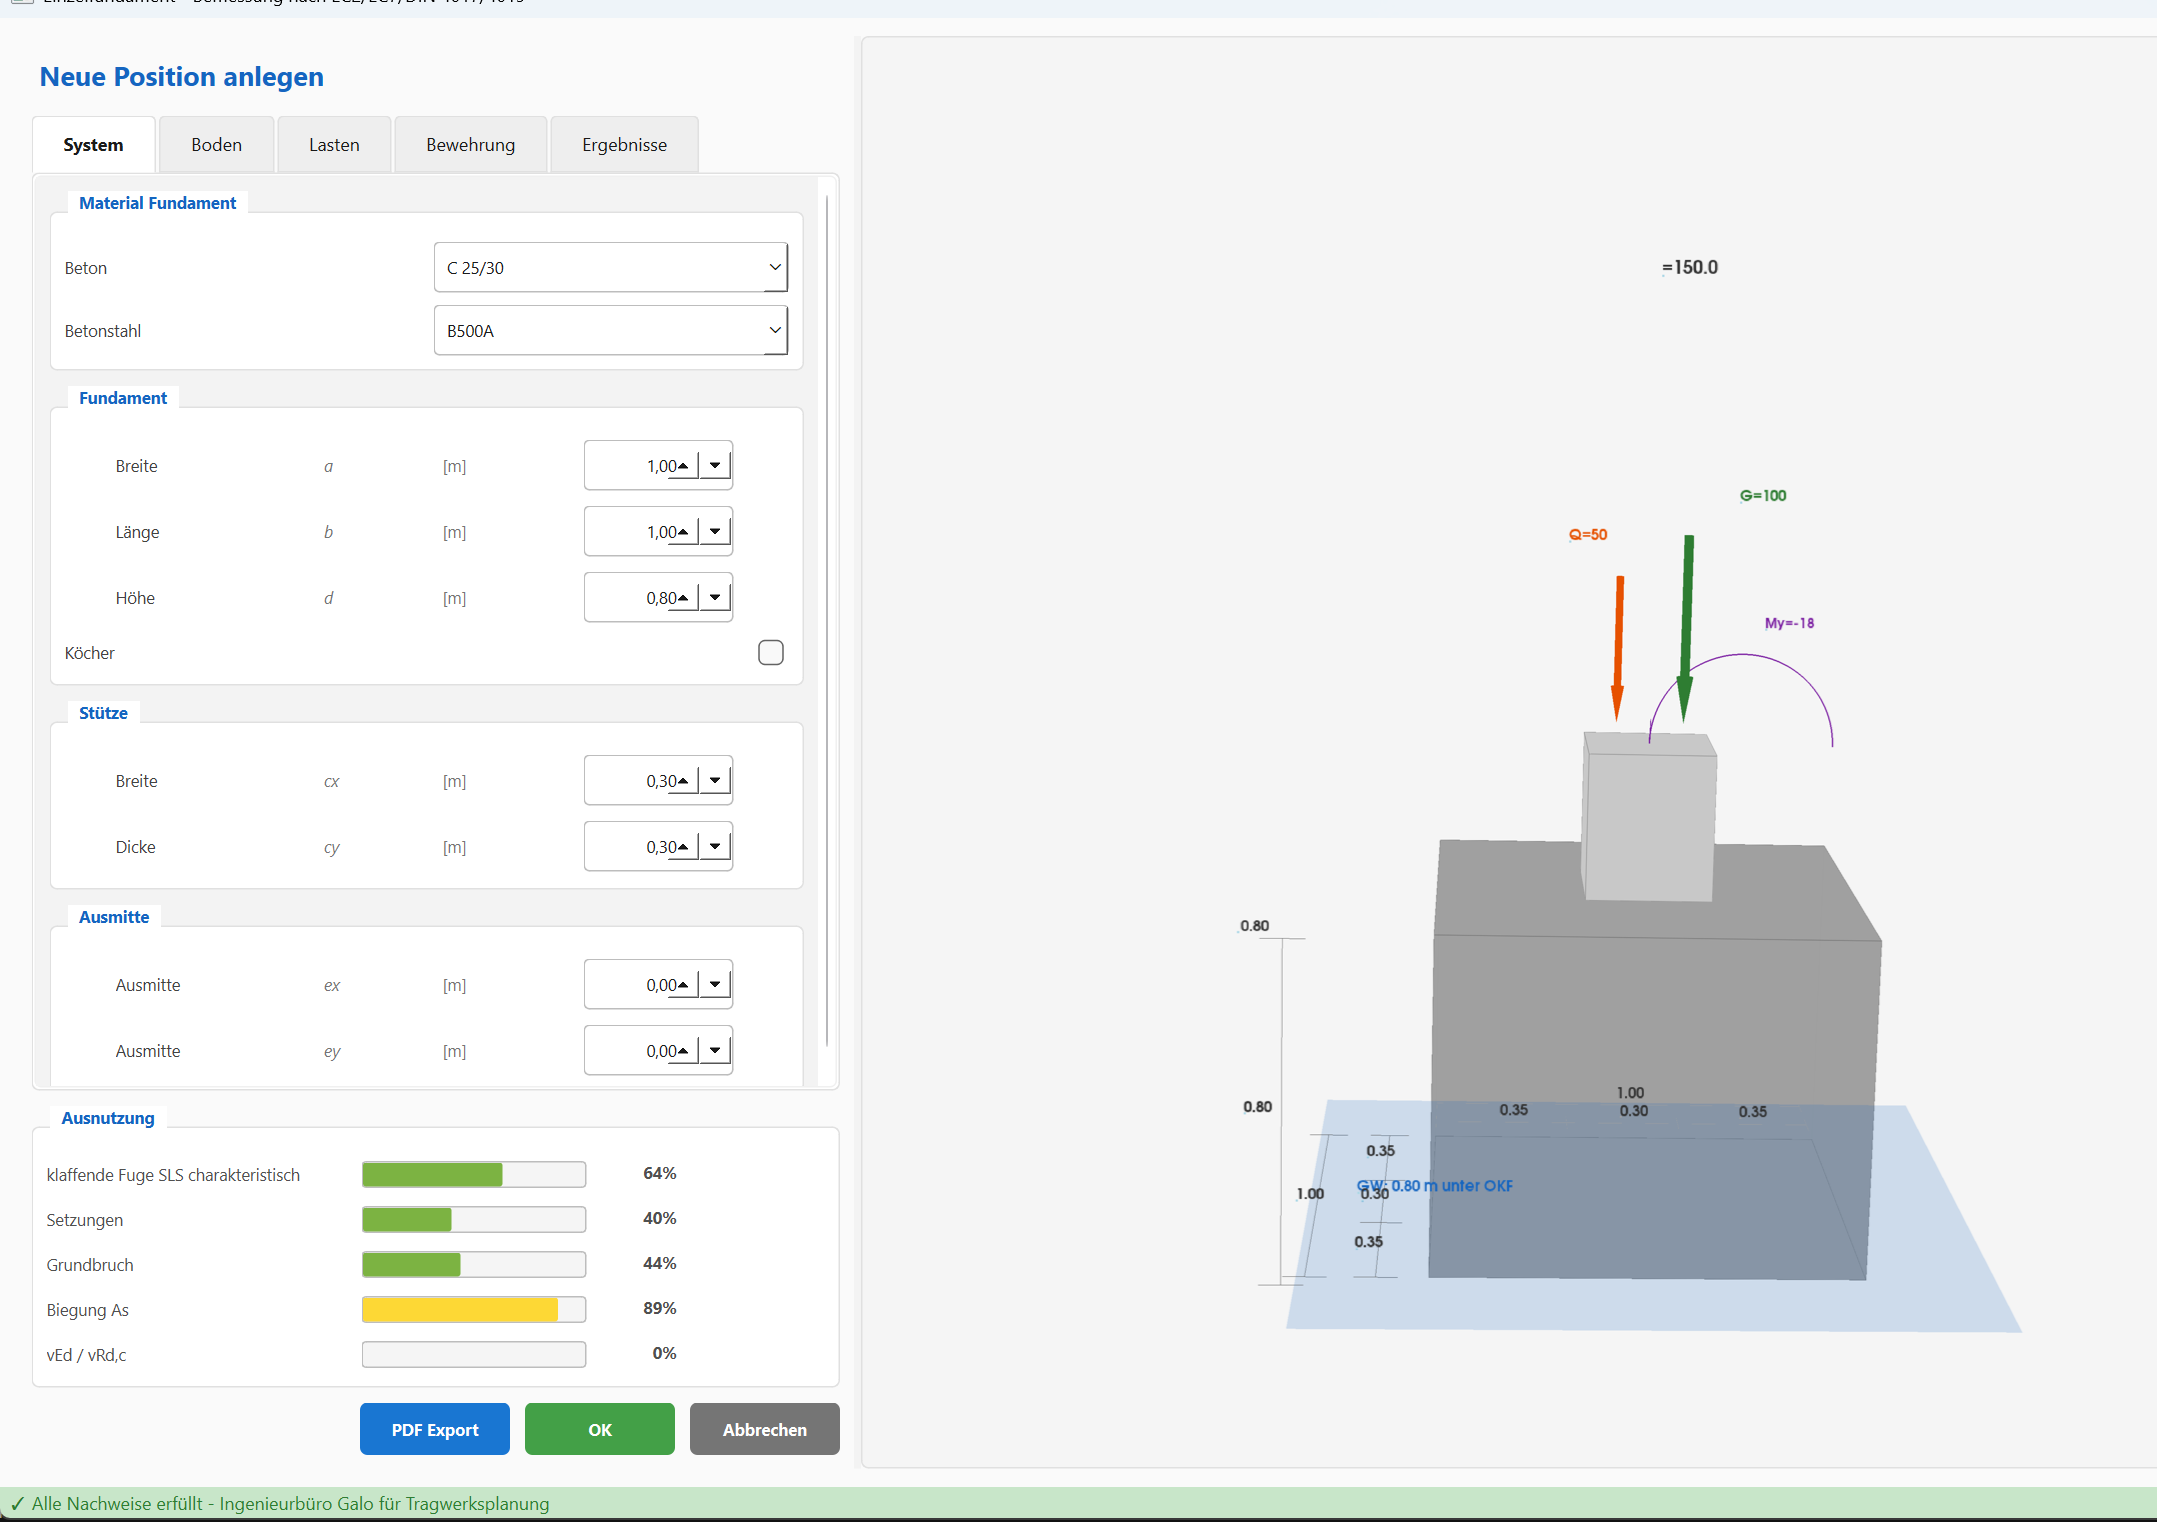Image resolution: width=2157 pixels, height=1522 pixels.
Task: Click the '89%' Biegung As value
Action: pyautogui.click(x=660, y=1308)
